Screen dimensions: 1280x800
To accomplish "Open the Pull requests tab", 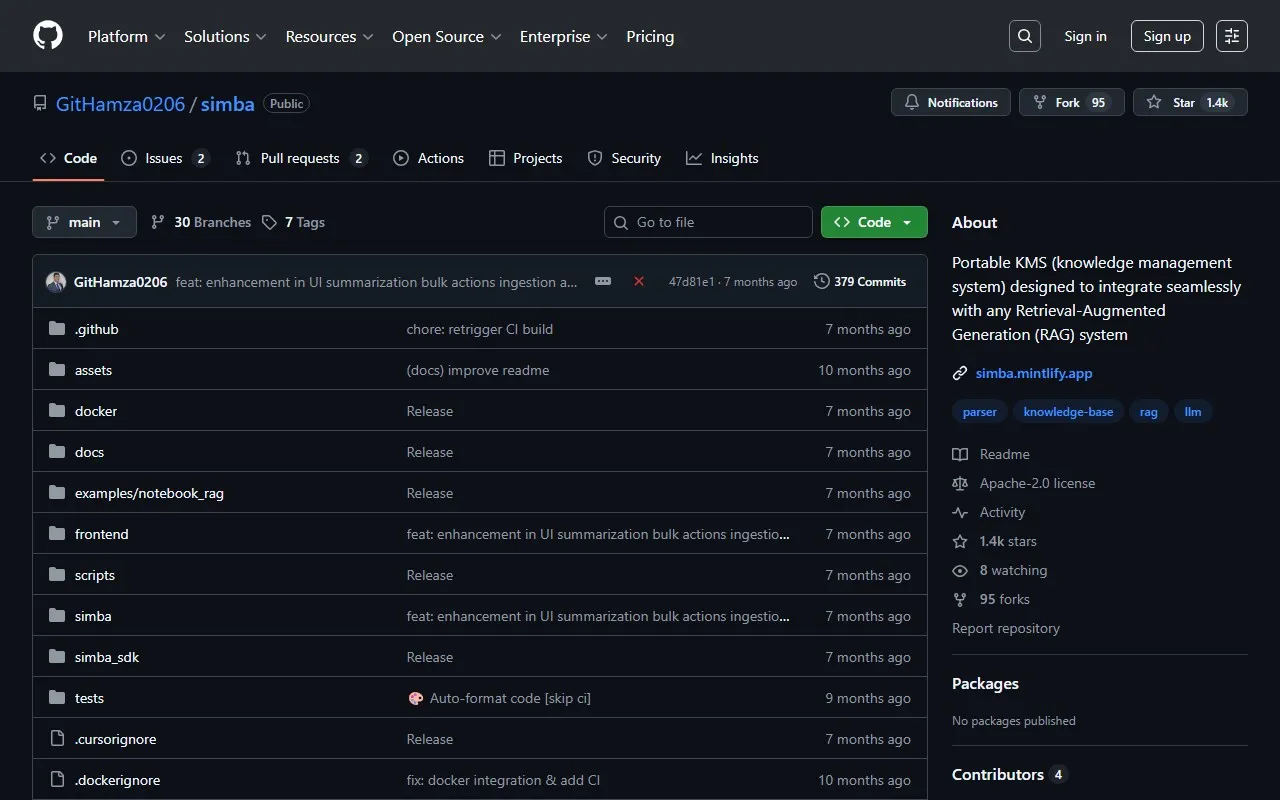I will coord(300,158).
